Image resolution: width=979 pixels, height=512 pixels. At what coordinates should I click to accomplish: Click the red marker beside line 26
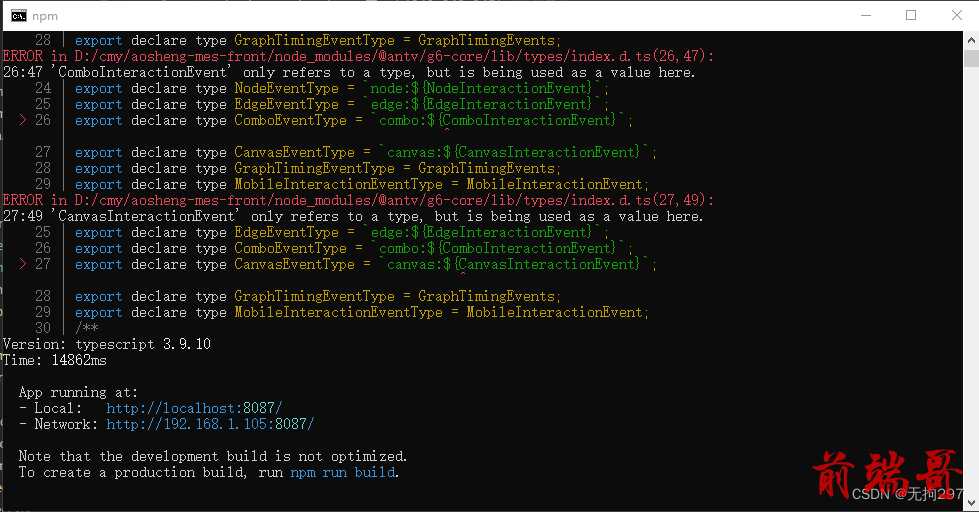pyautogui.click(x=22, y=120)
